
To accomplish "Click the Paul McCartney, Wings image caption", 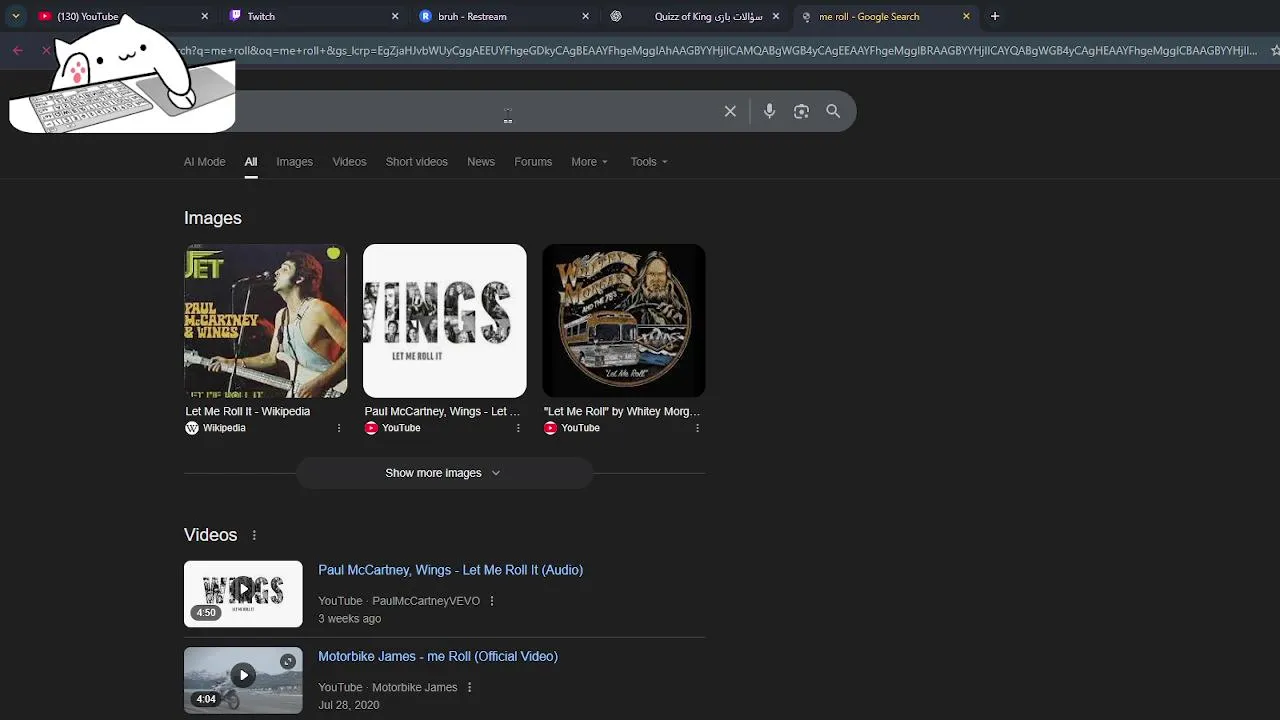I will pos(442,411).
